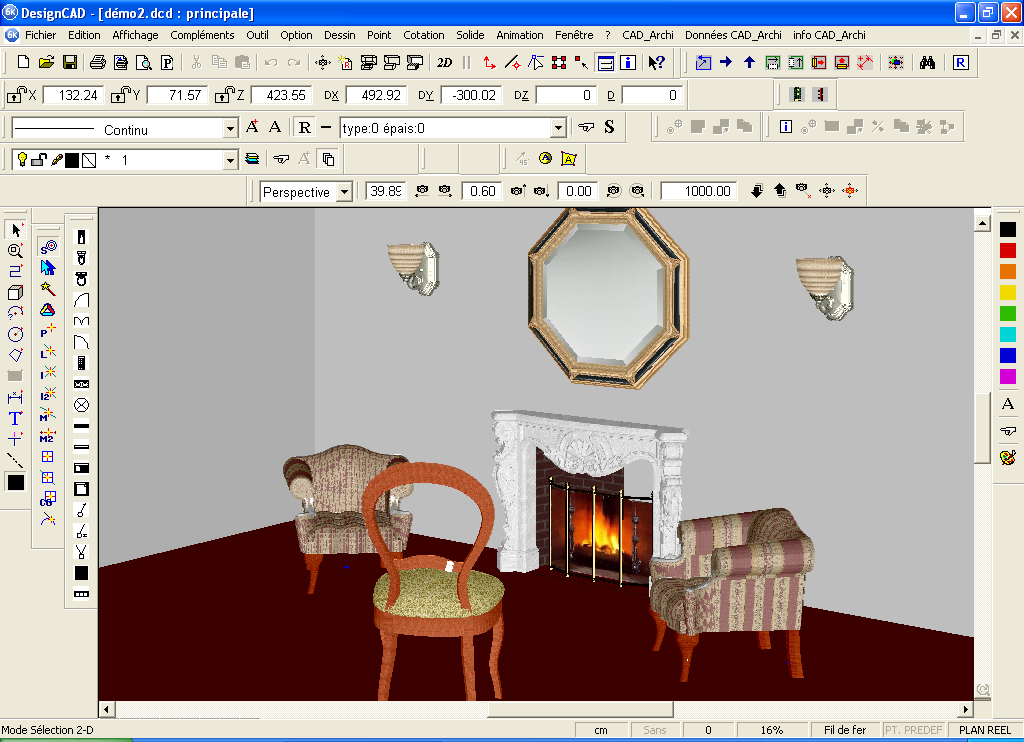Screen dimensions: 1024x742
Task: Open the info CAD_Archi menu
Action: [x=829, y=35]
